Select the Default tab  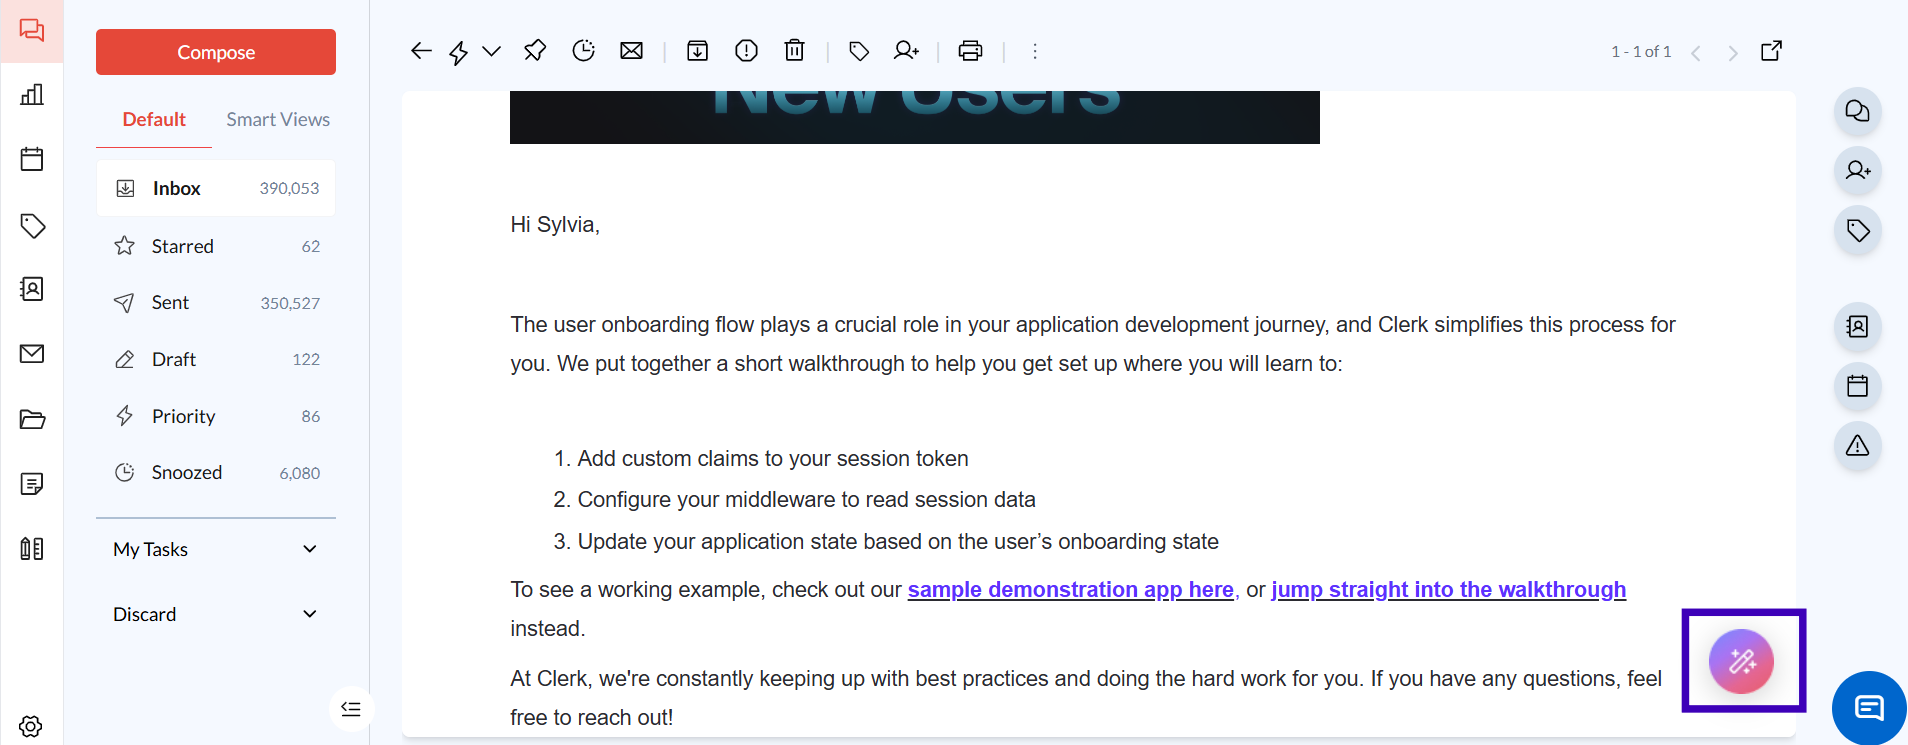154,120
